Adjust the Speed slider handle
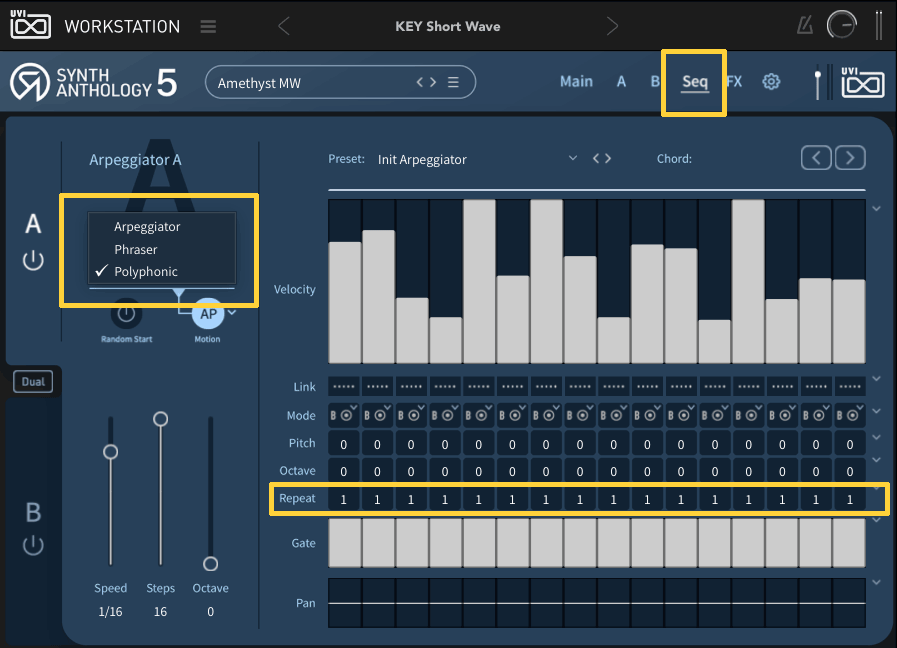The height and width of the screenshot is (648, 897). coord(110,452)
